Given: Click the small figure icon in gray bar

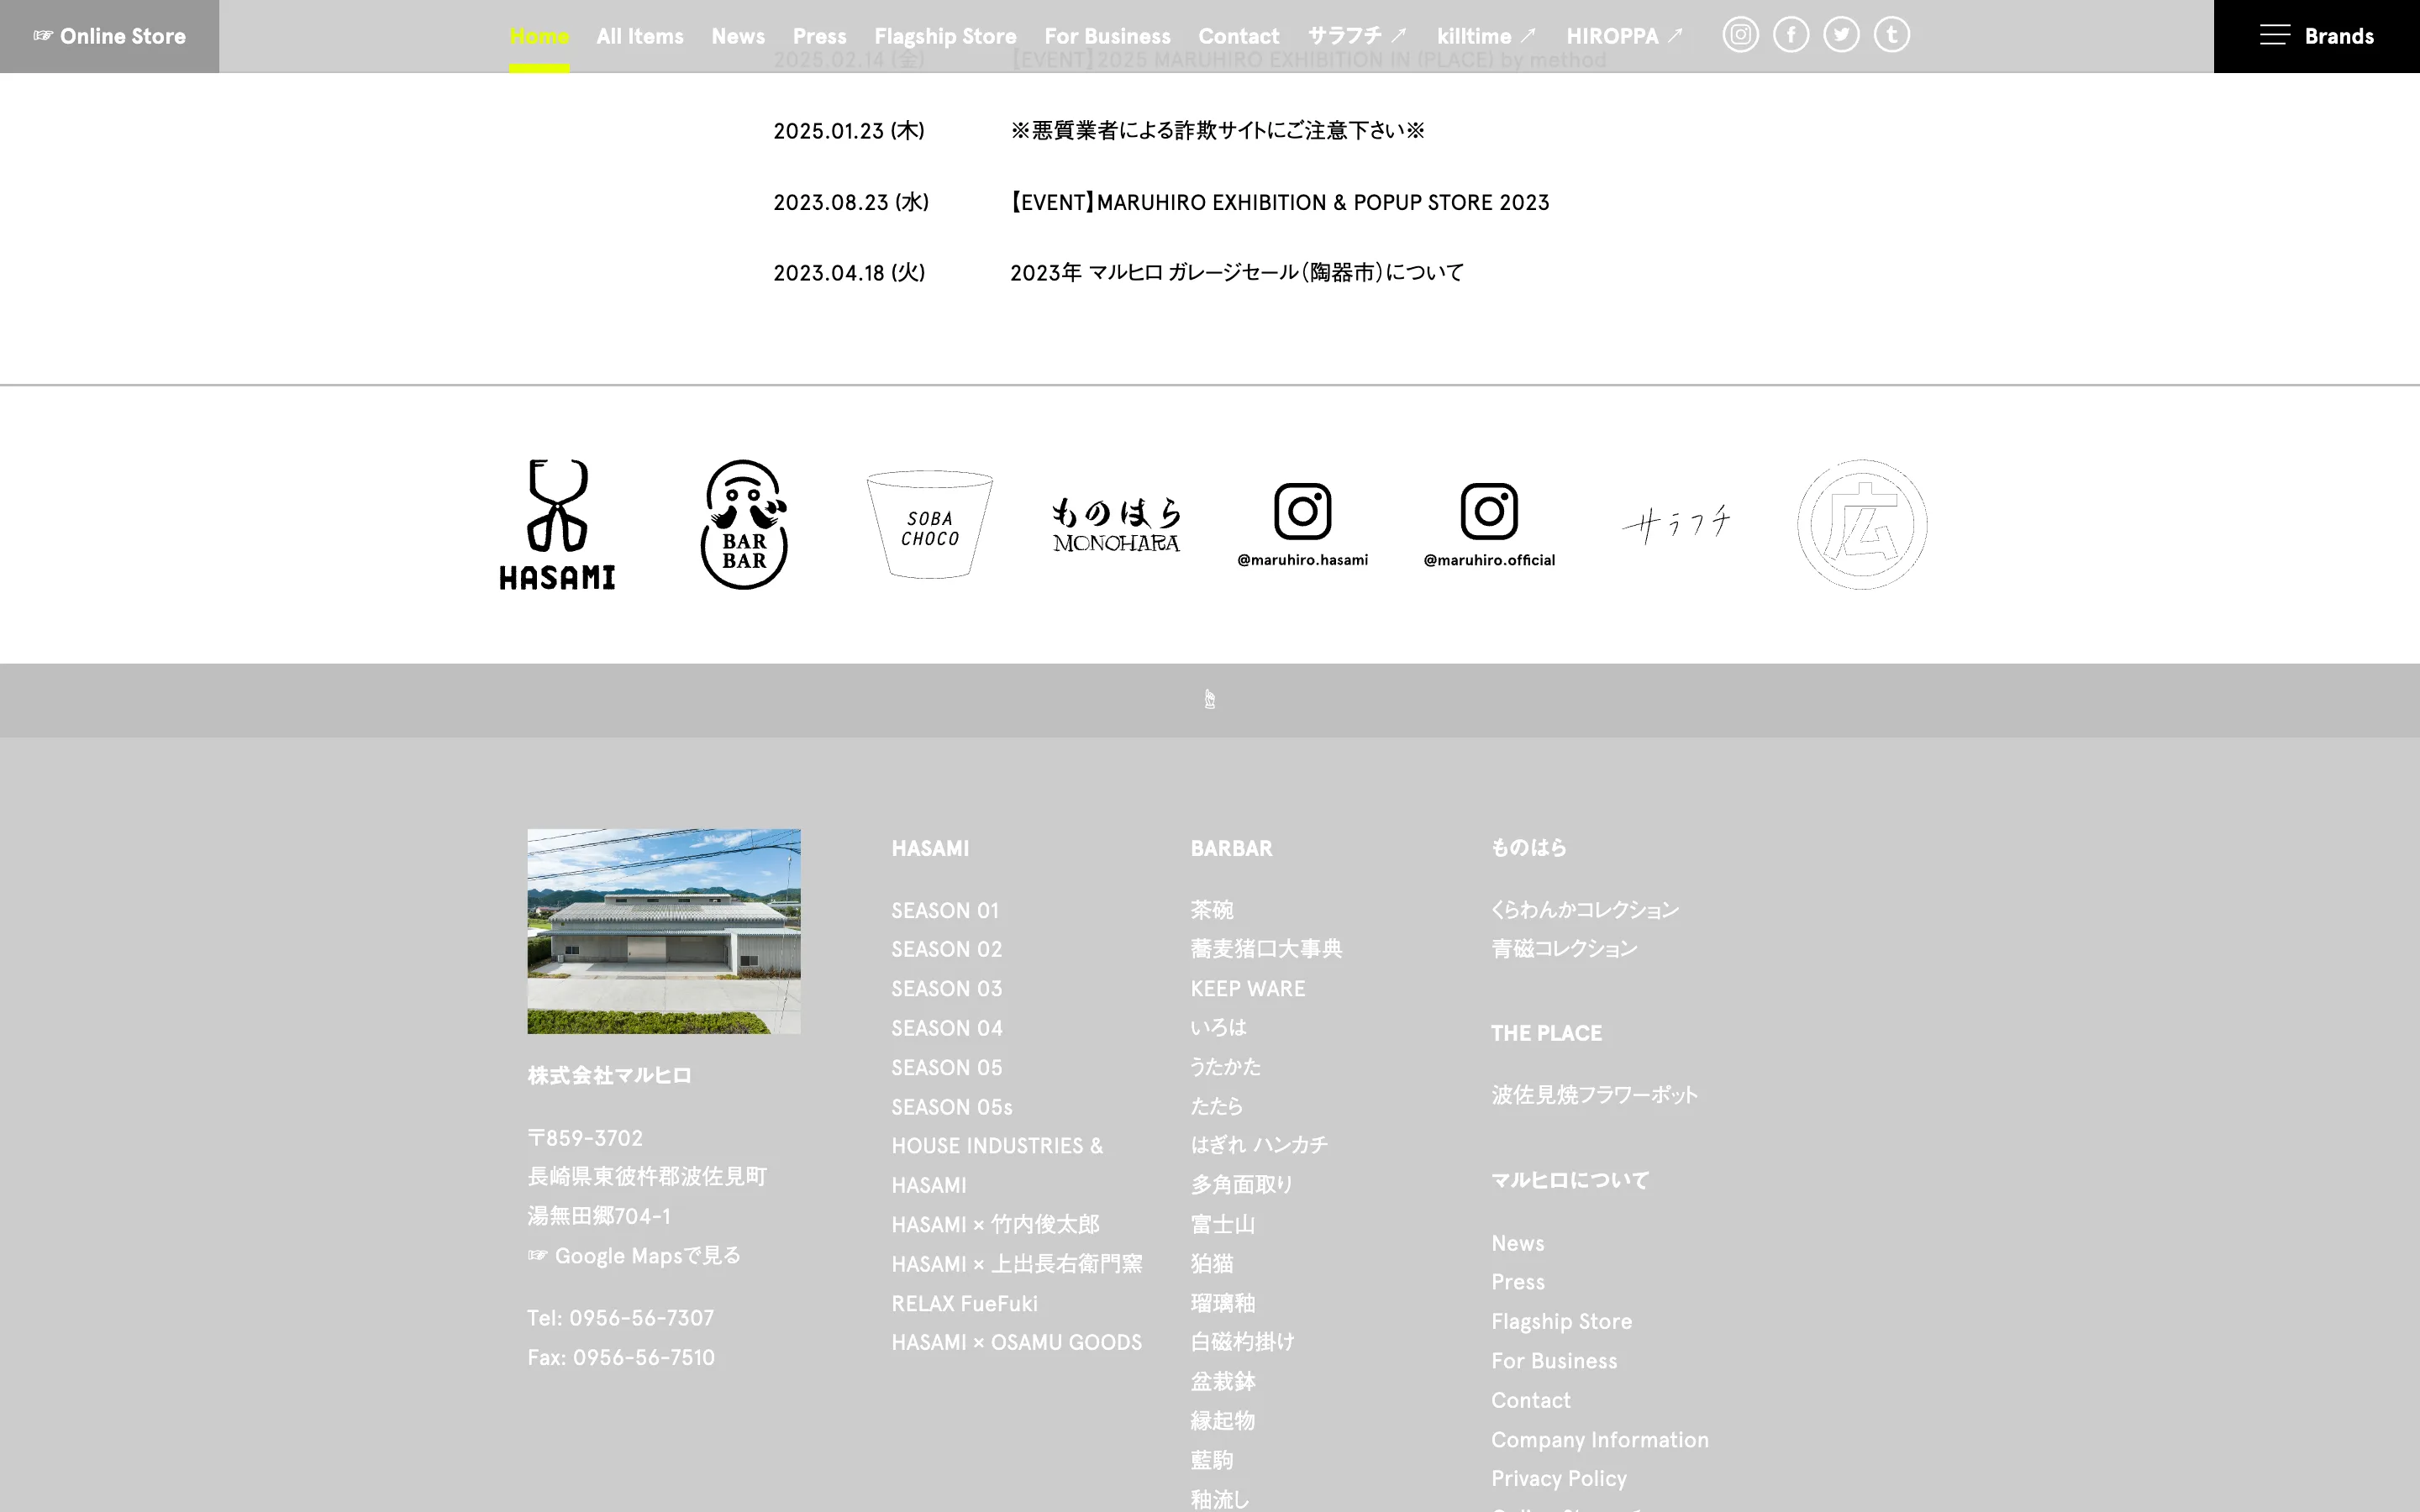Looking at the screenshot, I should coord(1210,699).
